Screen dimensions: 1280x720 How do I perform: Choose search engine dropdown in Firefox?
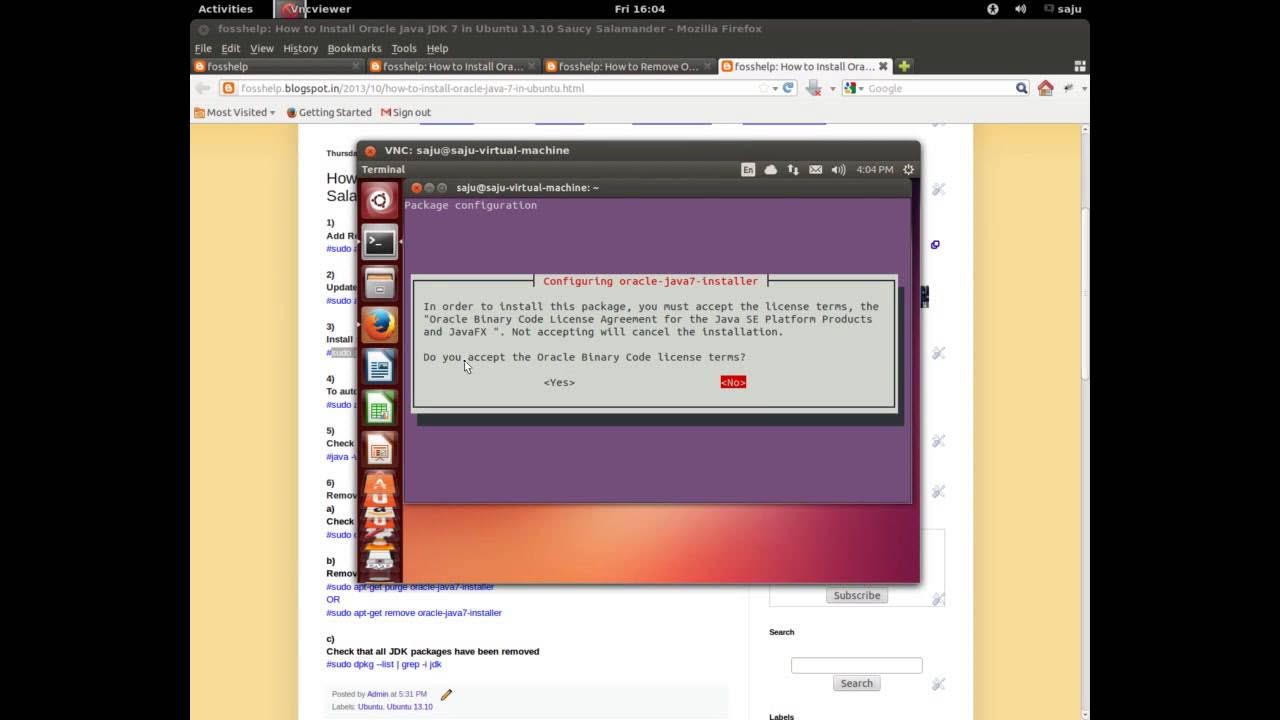pos(853,88)
